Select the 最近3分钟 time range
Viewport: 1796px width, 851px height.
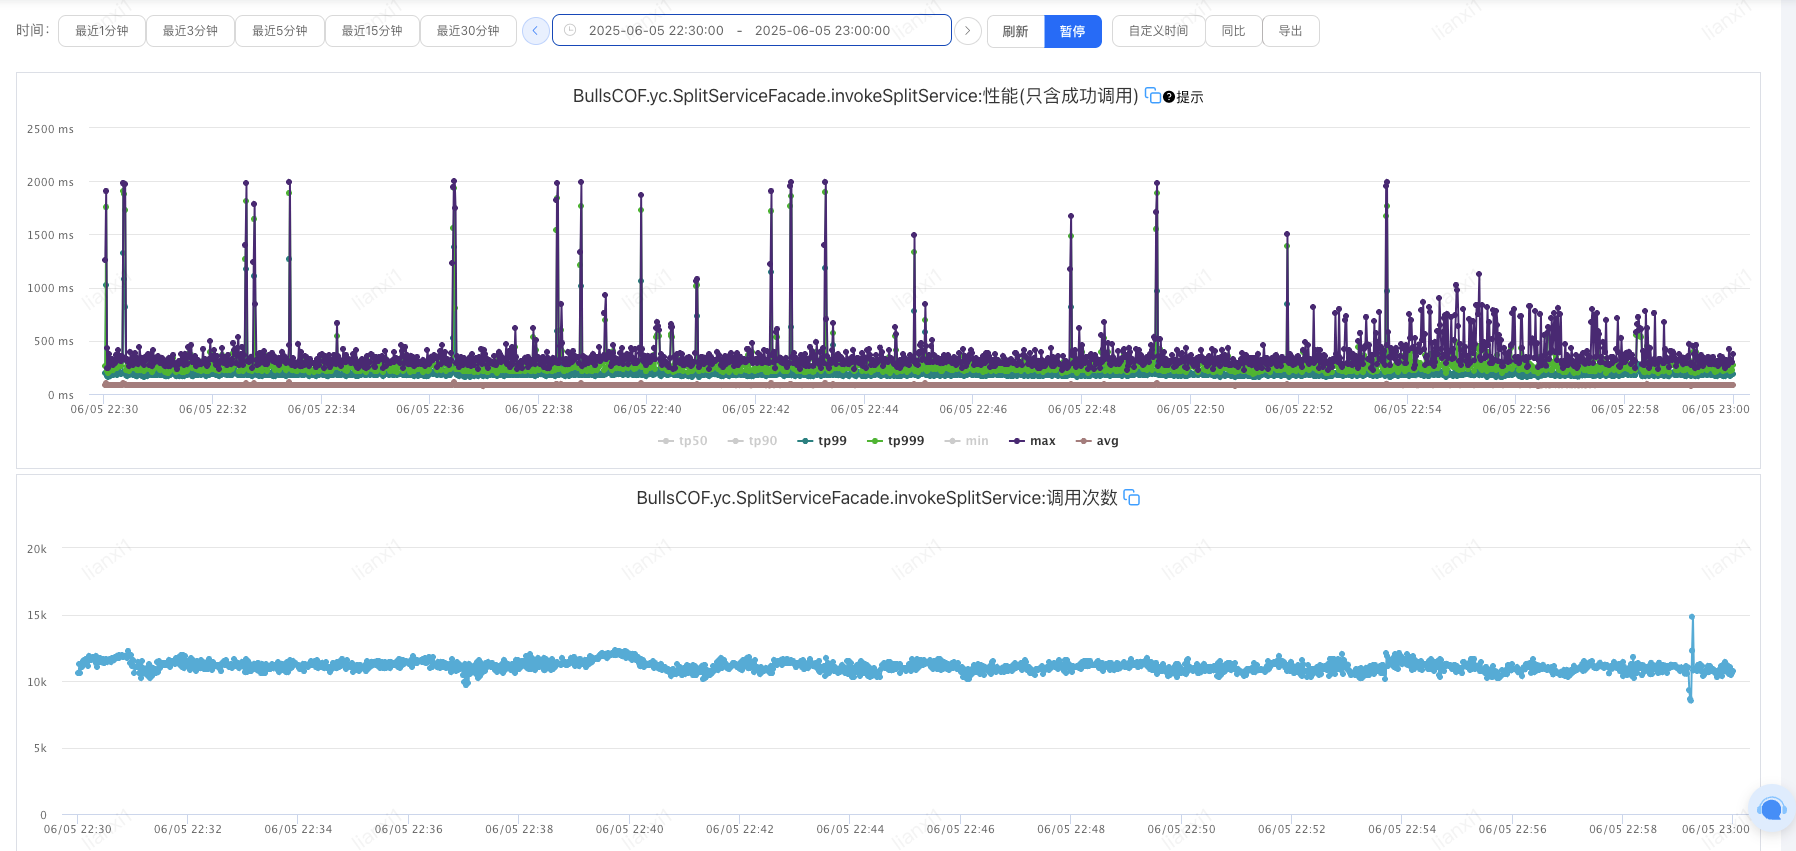190,31
